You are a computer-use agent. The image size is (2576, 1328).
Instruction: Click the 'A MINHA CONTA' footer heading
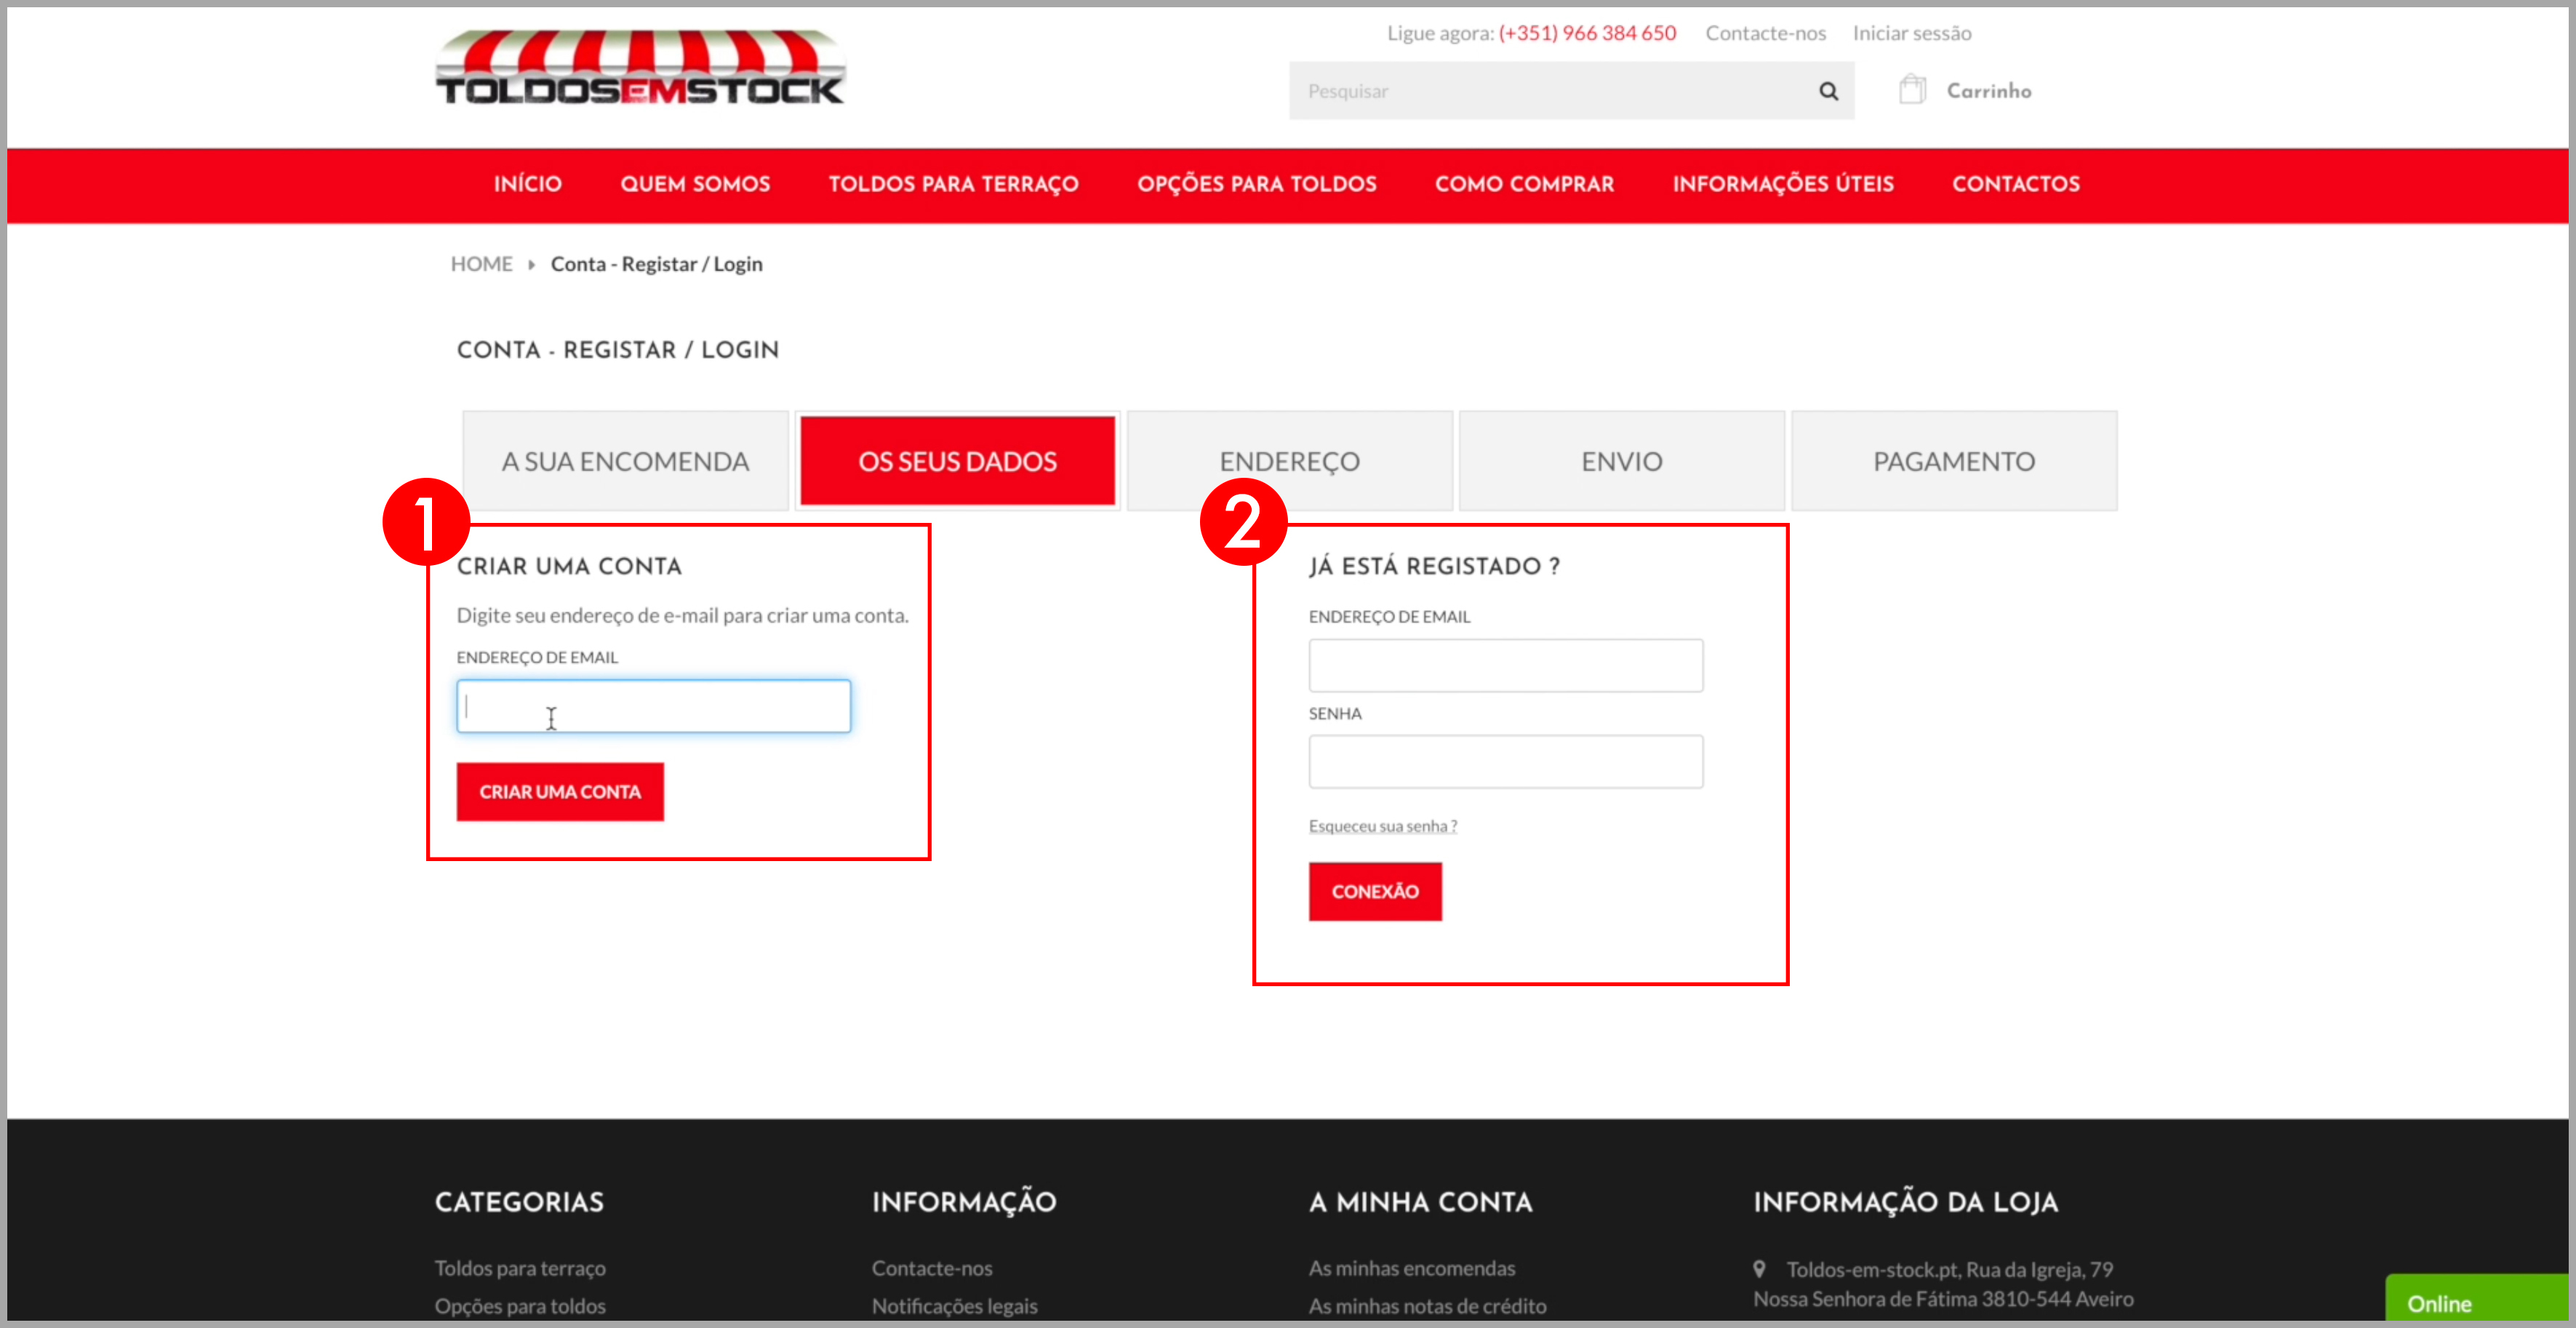click(1420, 1202)
